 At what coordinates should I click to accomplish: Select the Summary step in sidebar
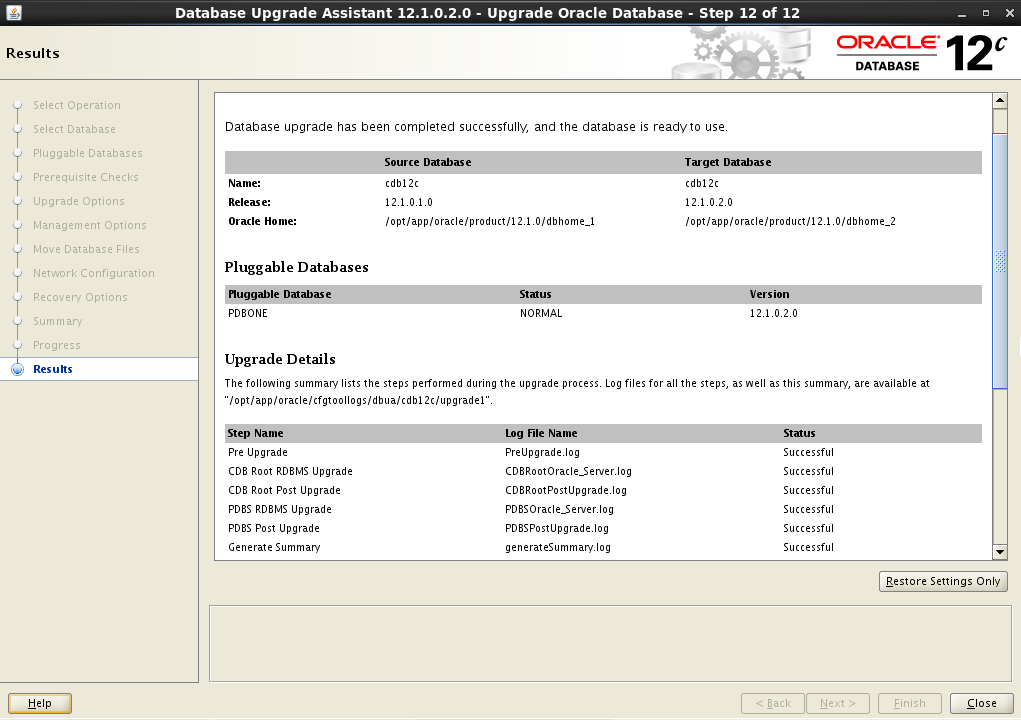click(57, 321)
